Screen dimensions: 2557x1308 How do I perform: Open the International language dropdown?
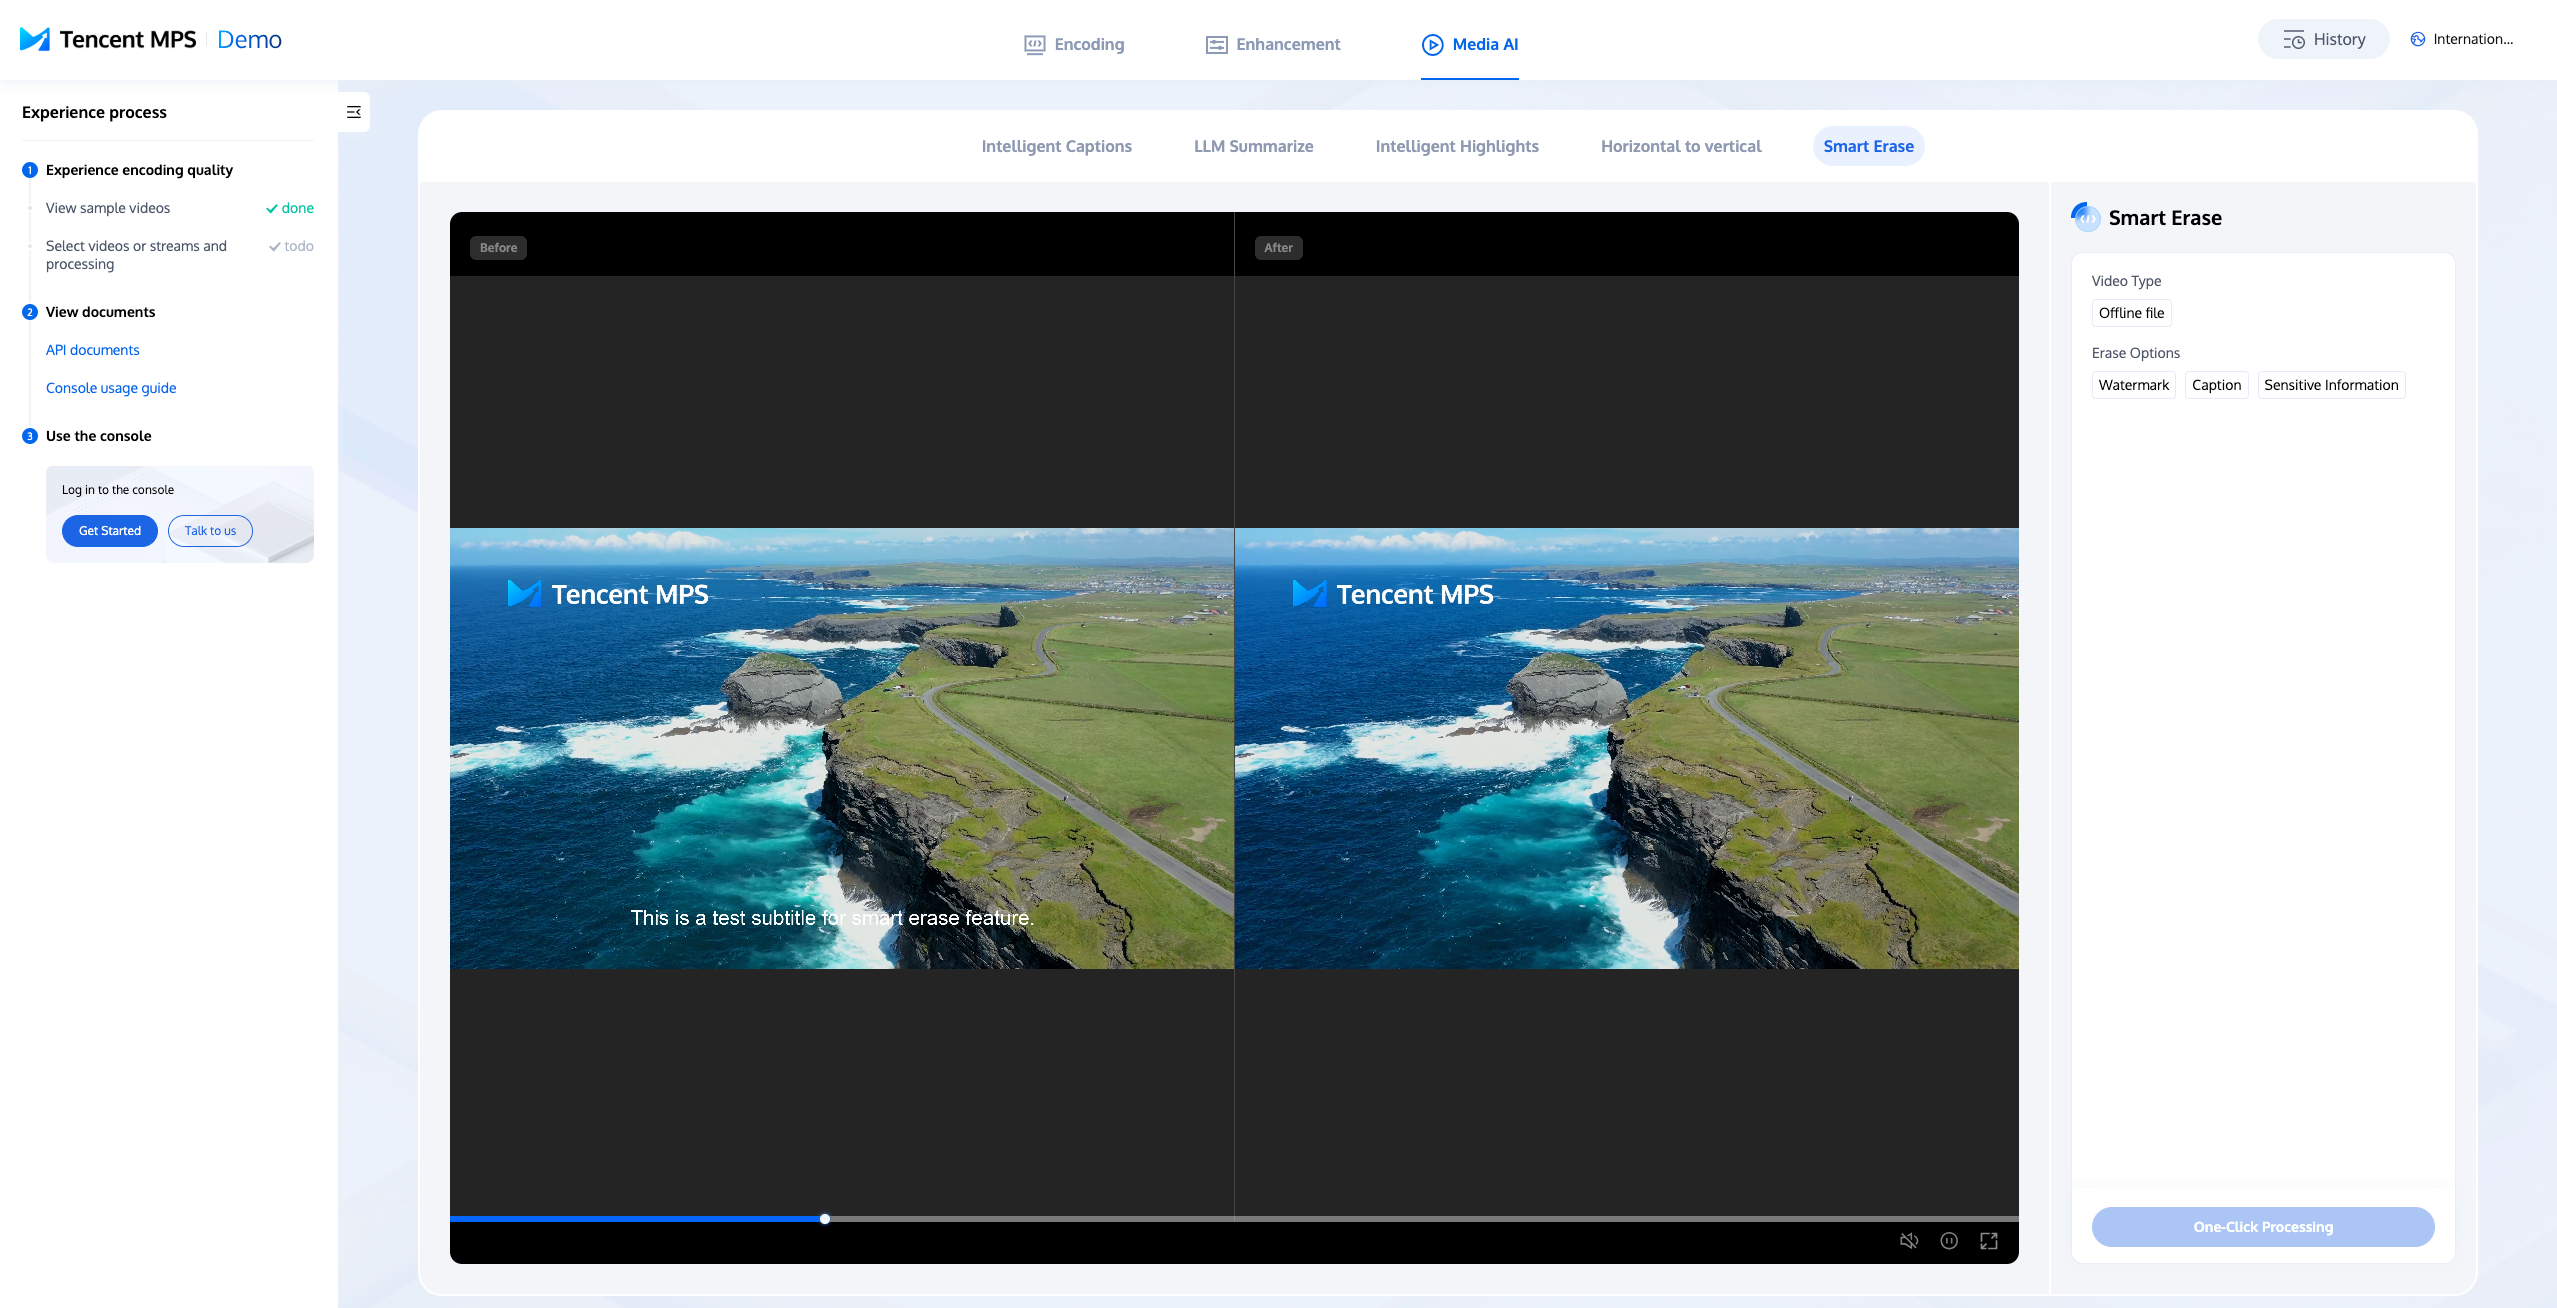pyautogui.click(x=2461, y=39)
